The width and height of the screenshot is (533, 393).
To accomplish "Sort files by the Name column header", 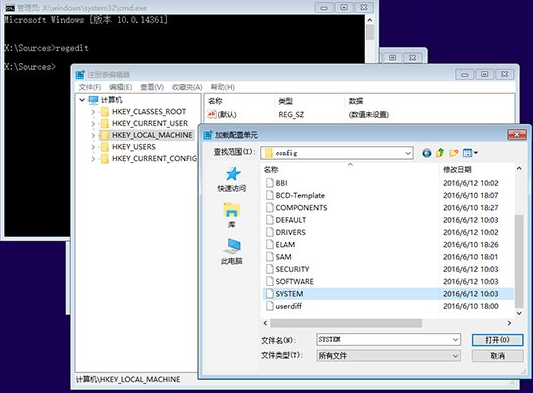I will [351, 169].
